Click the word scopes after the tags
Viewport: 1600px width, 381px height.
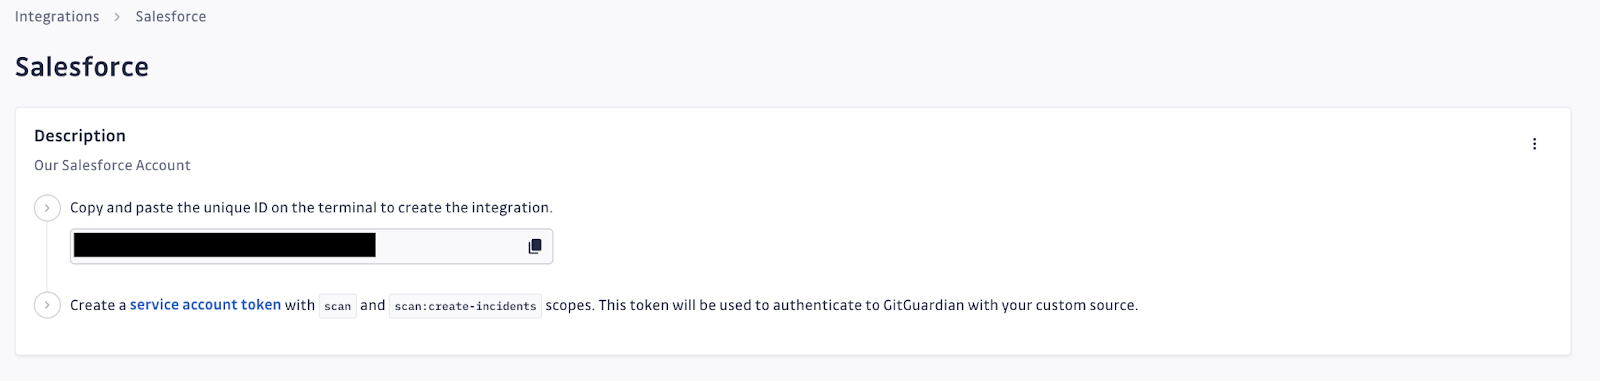[569, 305]
